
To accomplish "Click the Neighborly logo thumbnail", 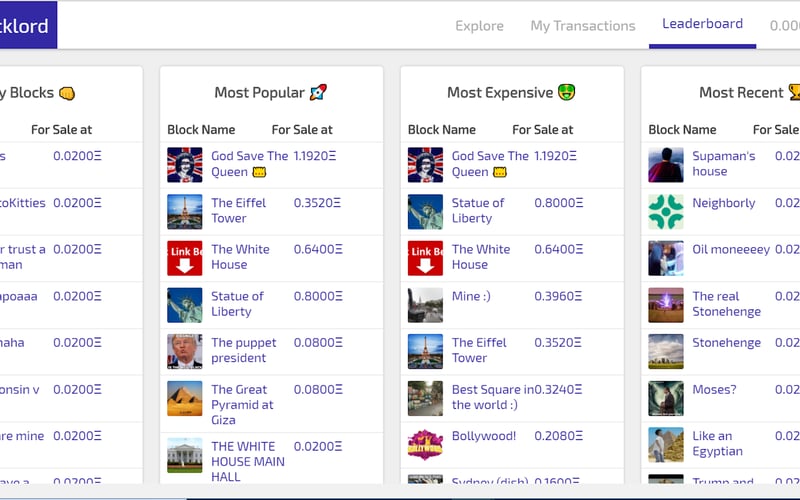I will (x=666, y=212).
